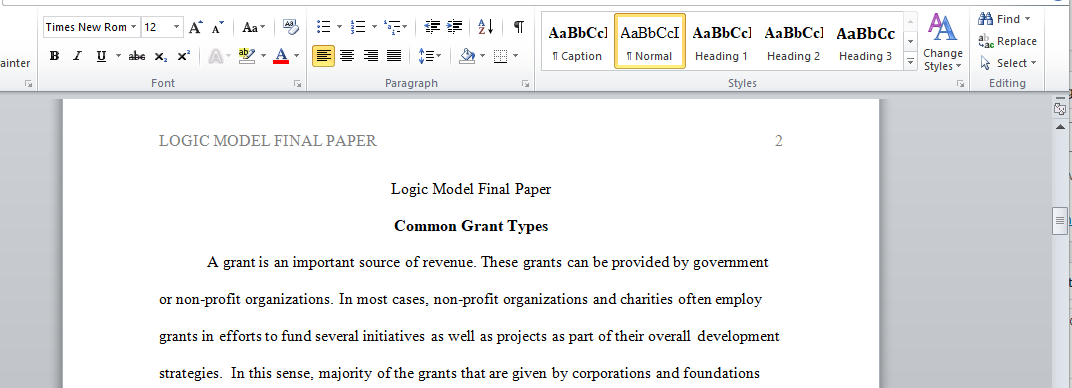Image resolution: width=1072 pixels, height=388 pixels.
Task: Toggle Underline formatting
Action: click(101, 56)
